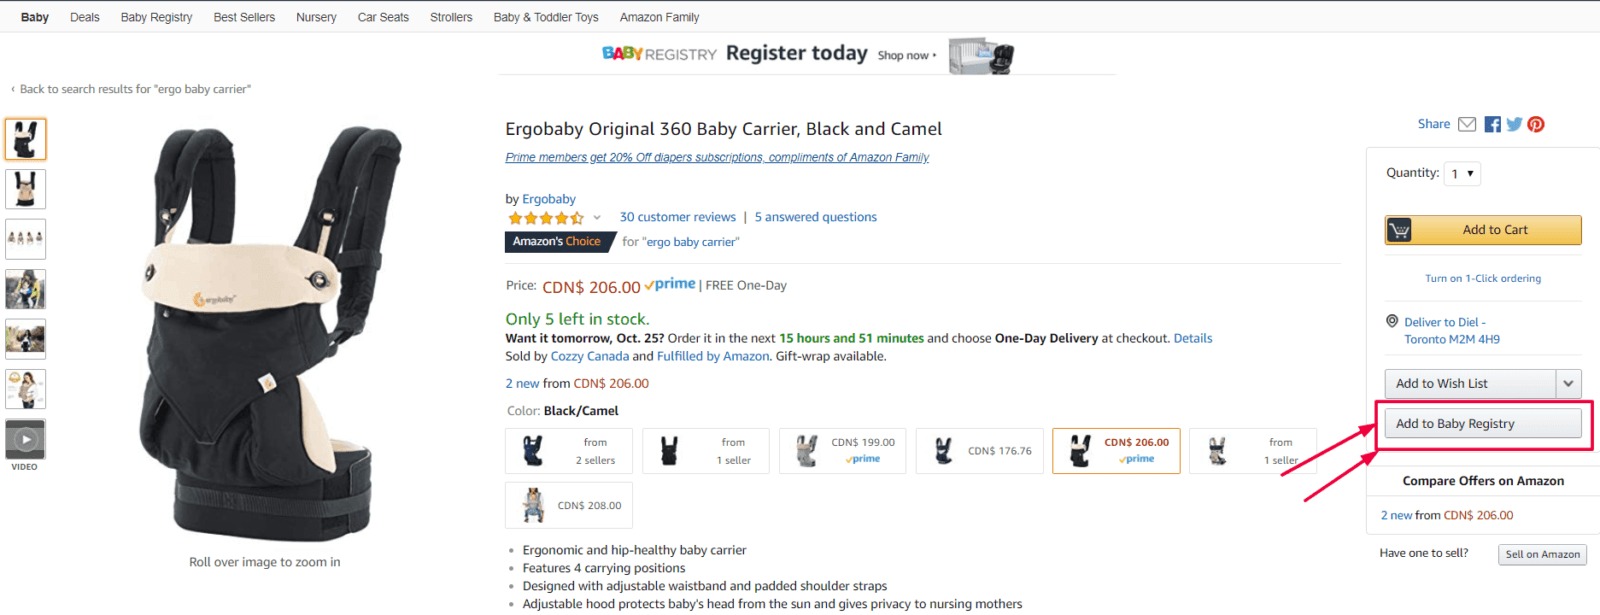Choose the CDN$ 208.00 color variant

568,505
